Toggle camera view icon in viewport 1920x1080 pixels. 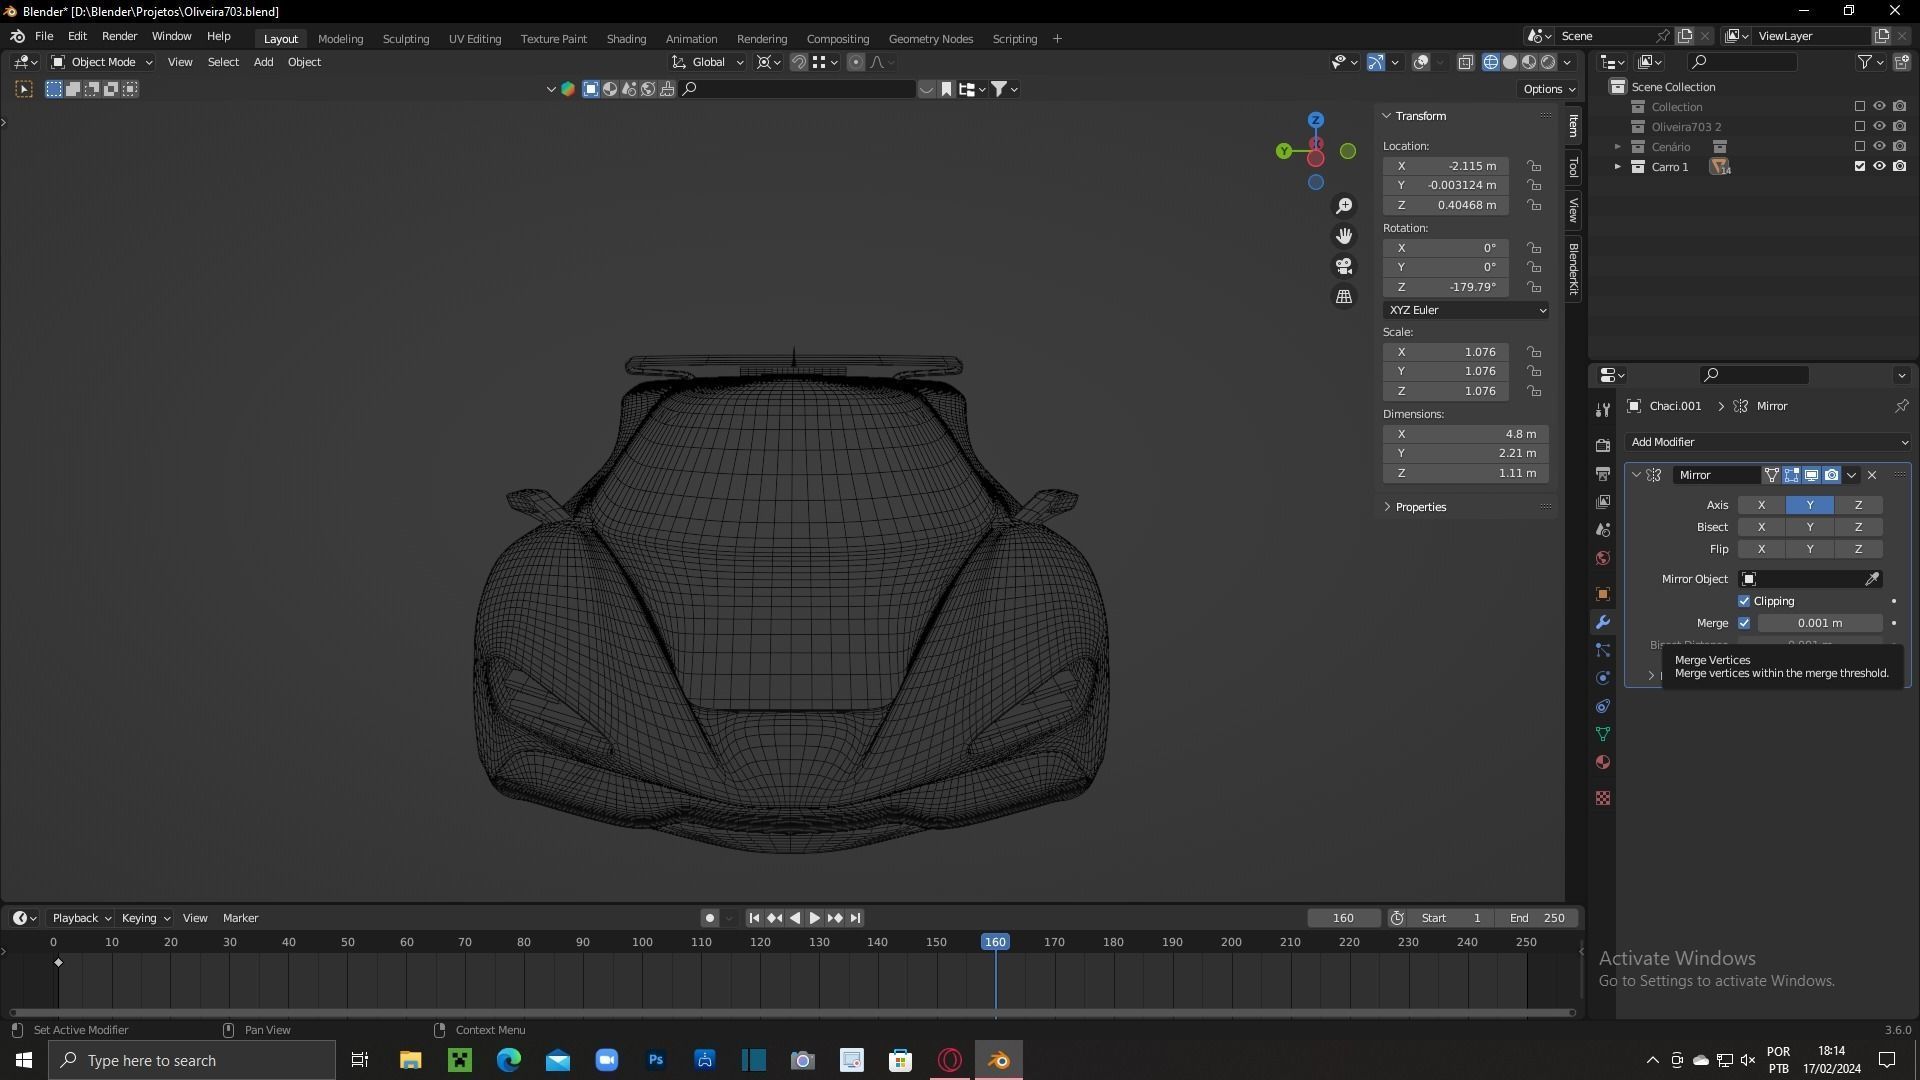[x=1344, y=266]
